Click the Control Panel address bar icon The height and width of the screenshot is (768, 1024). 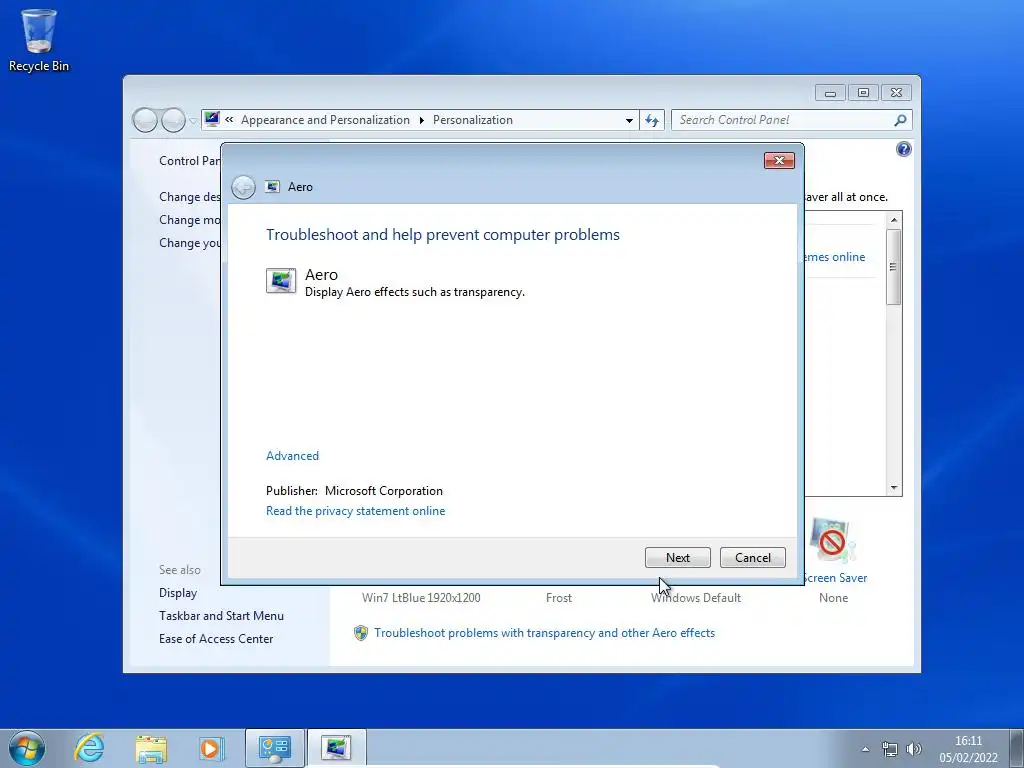tap(212, 120)
